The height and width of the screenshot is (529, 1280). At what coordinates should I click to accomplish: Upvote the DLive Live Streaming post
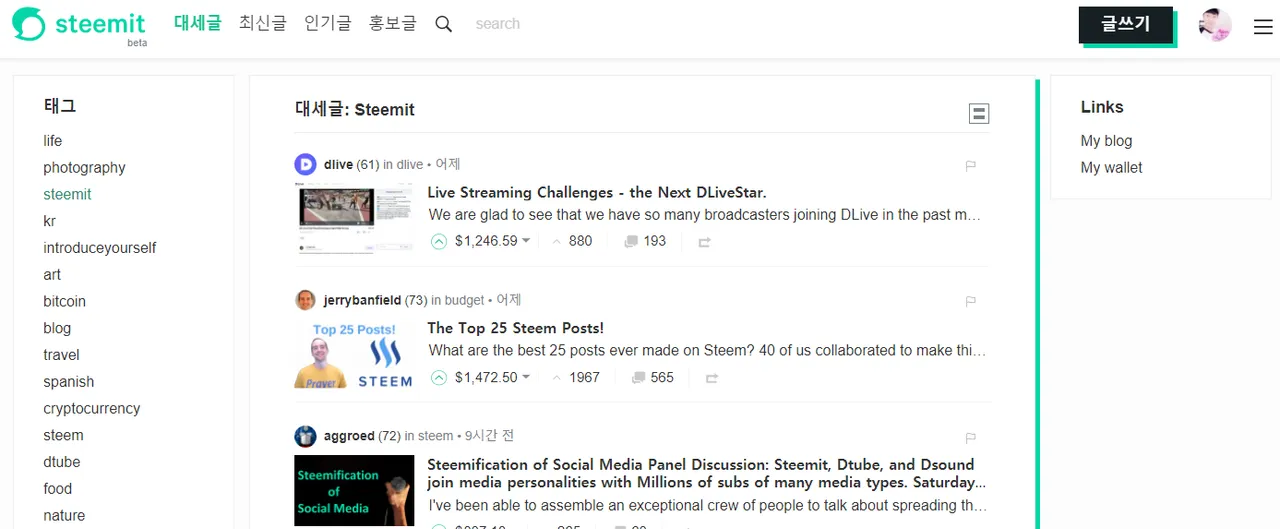438,241
